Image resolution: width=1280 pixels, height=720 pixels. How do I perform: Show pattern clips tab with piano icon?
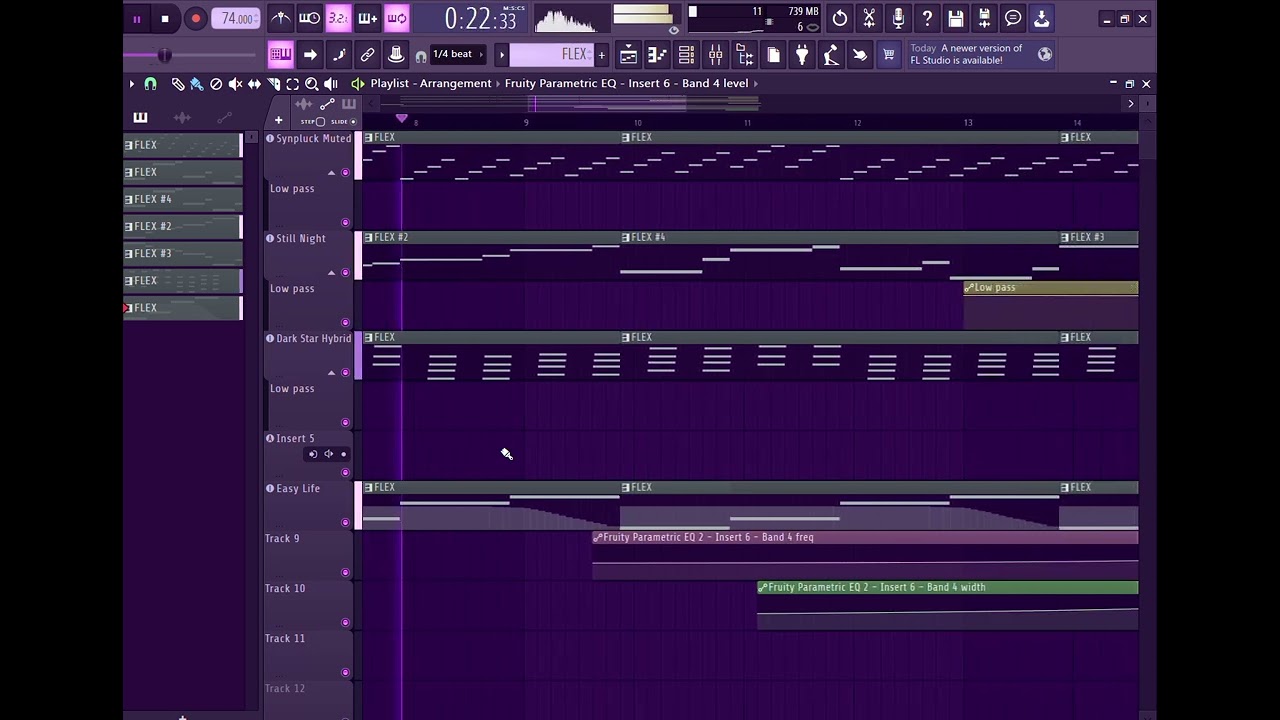pos(140,118)
